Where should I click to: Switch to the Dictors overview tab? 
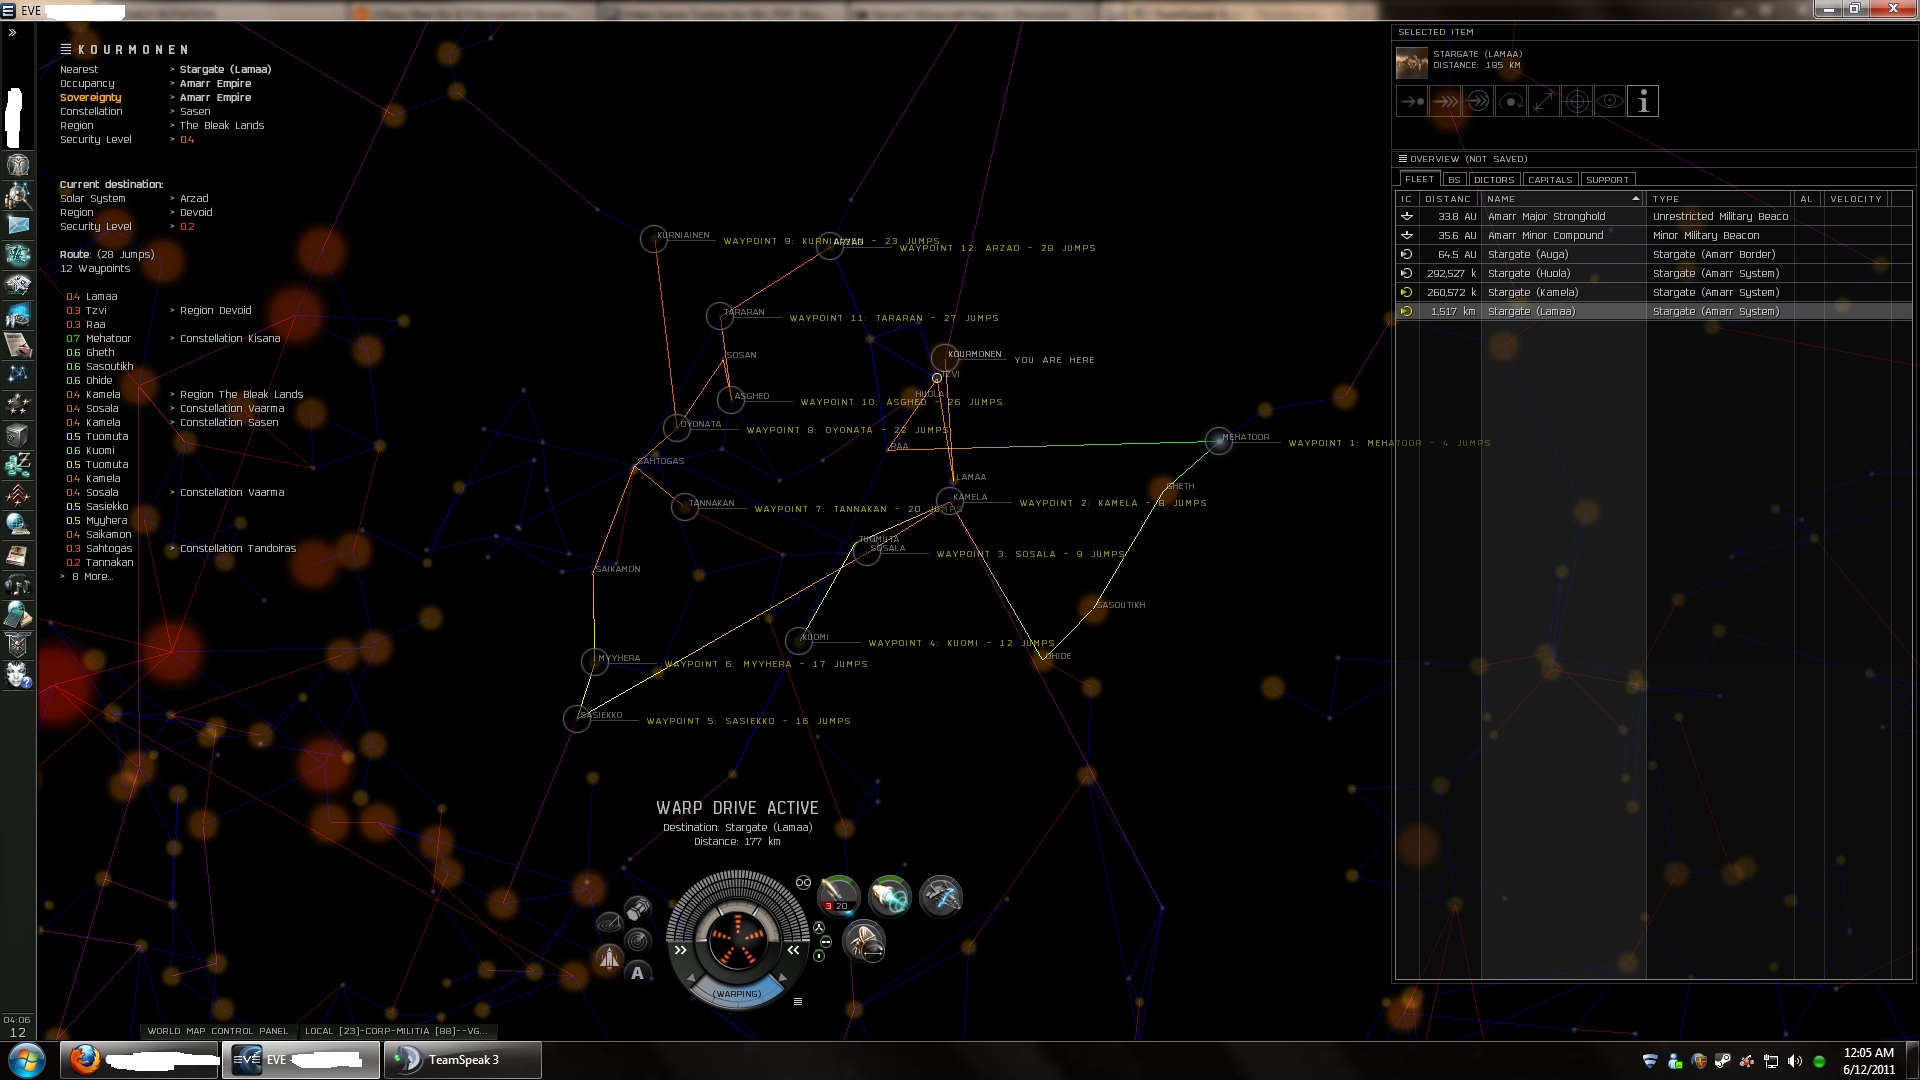[x=1493, y=180]
